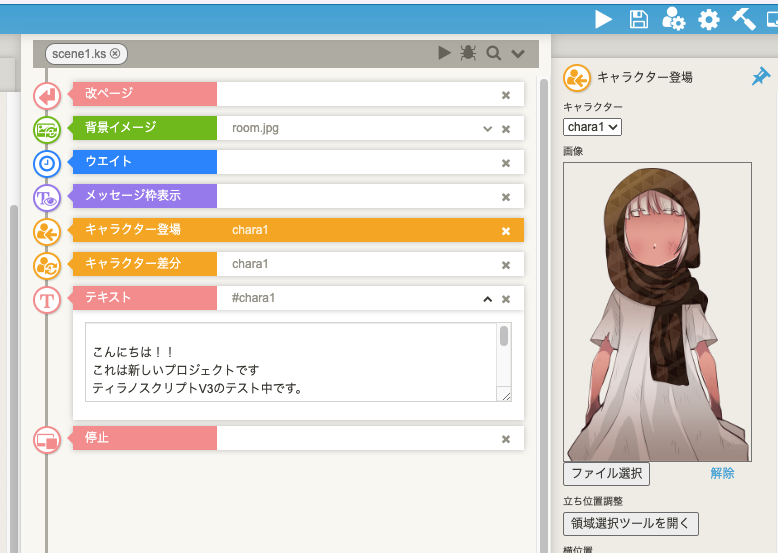Pin the character properties panel

coord(760,77)
